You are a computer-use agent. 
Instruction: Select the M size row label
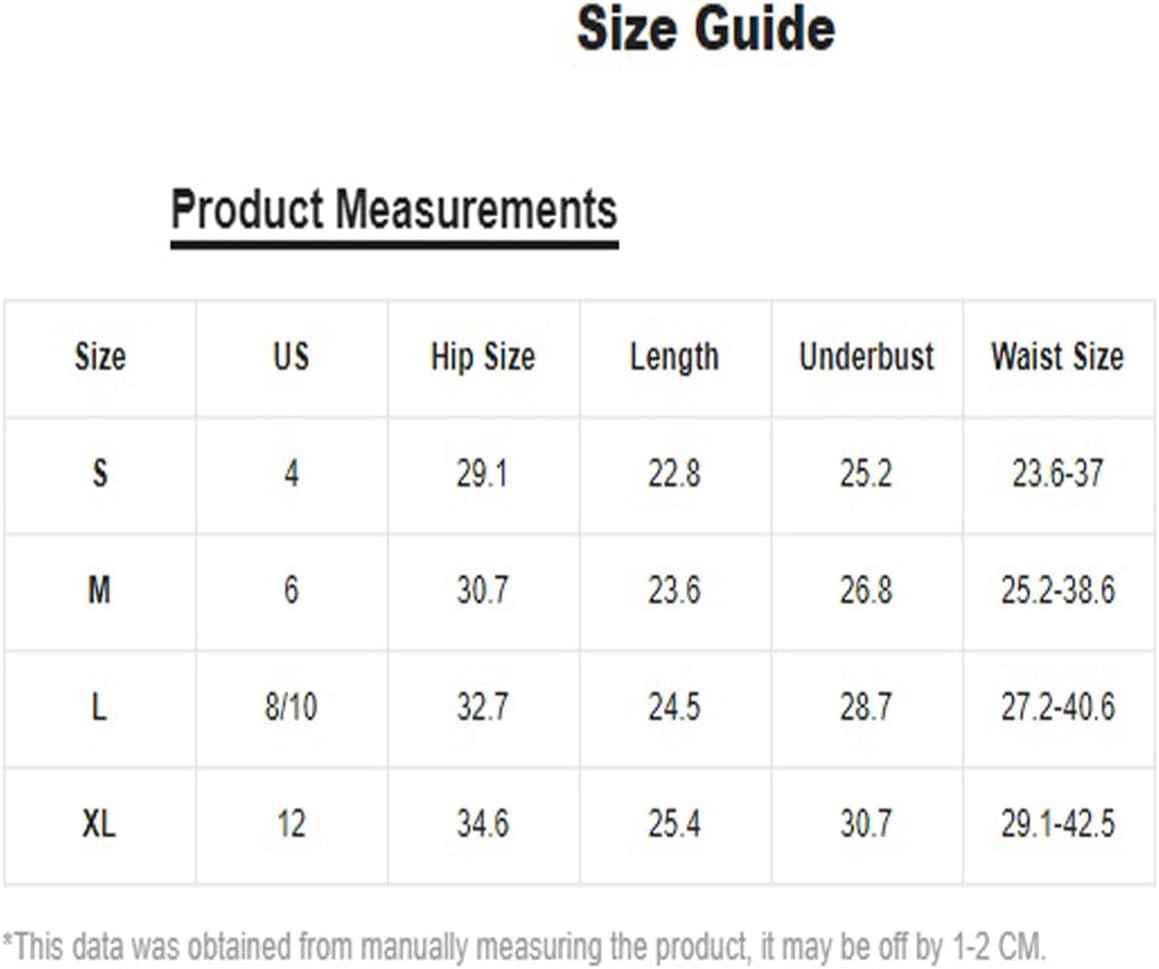click(x=100, y=590)
